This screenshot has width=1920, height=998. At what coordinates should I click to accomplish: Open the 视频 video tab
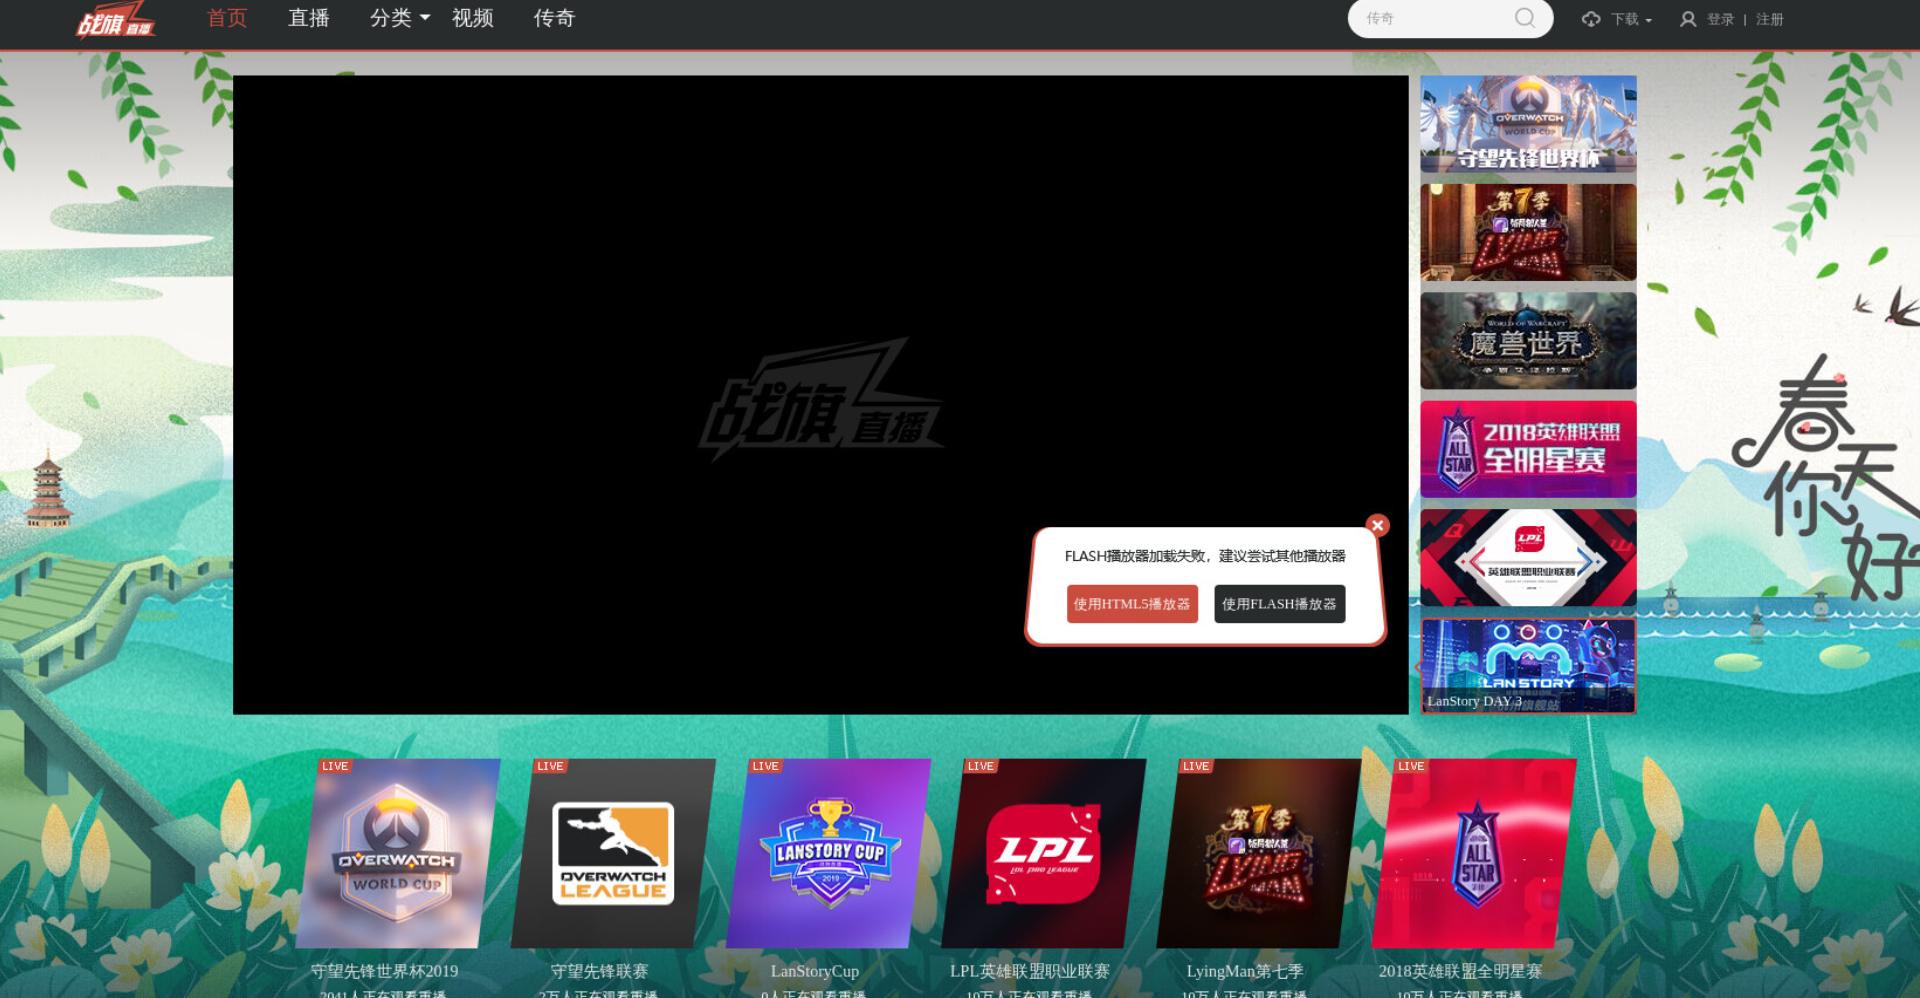point(473,18)
